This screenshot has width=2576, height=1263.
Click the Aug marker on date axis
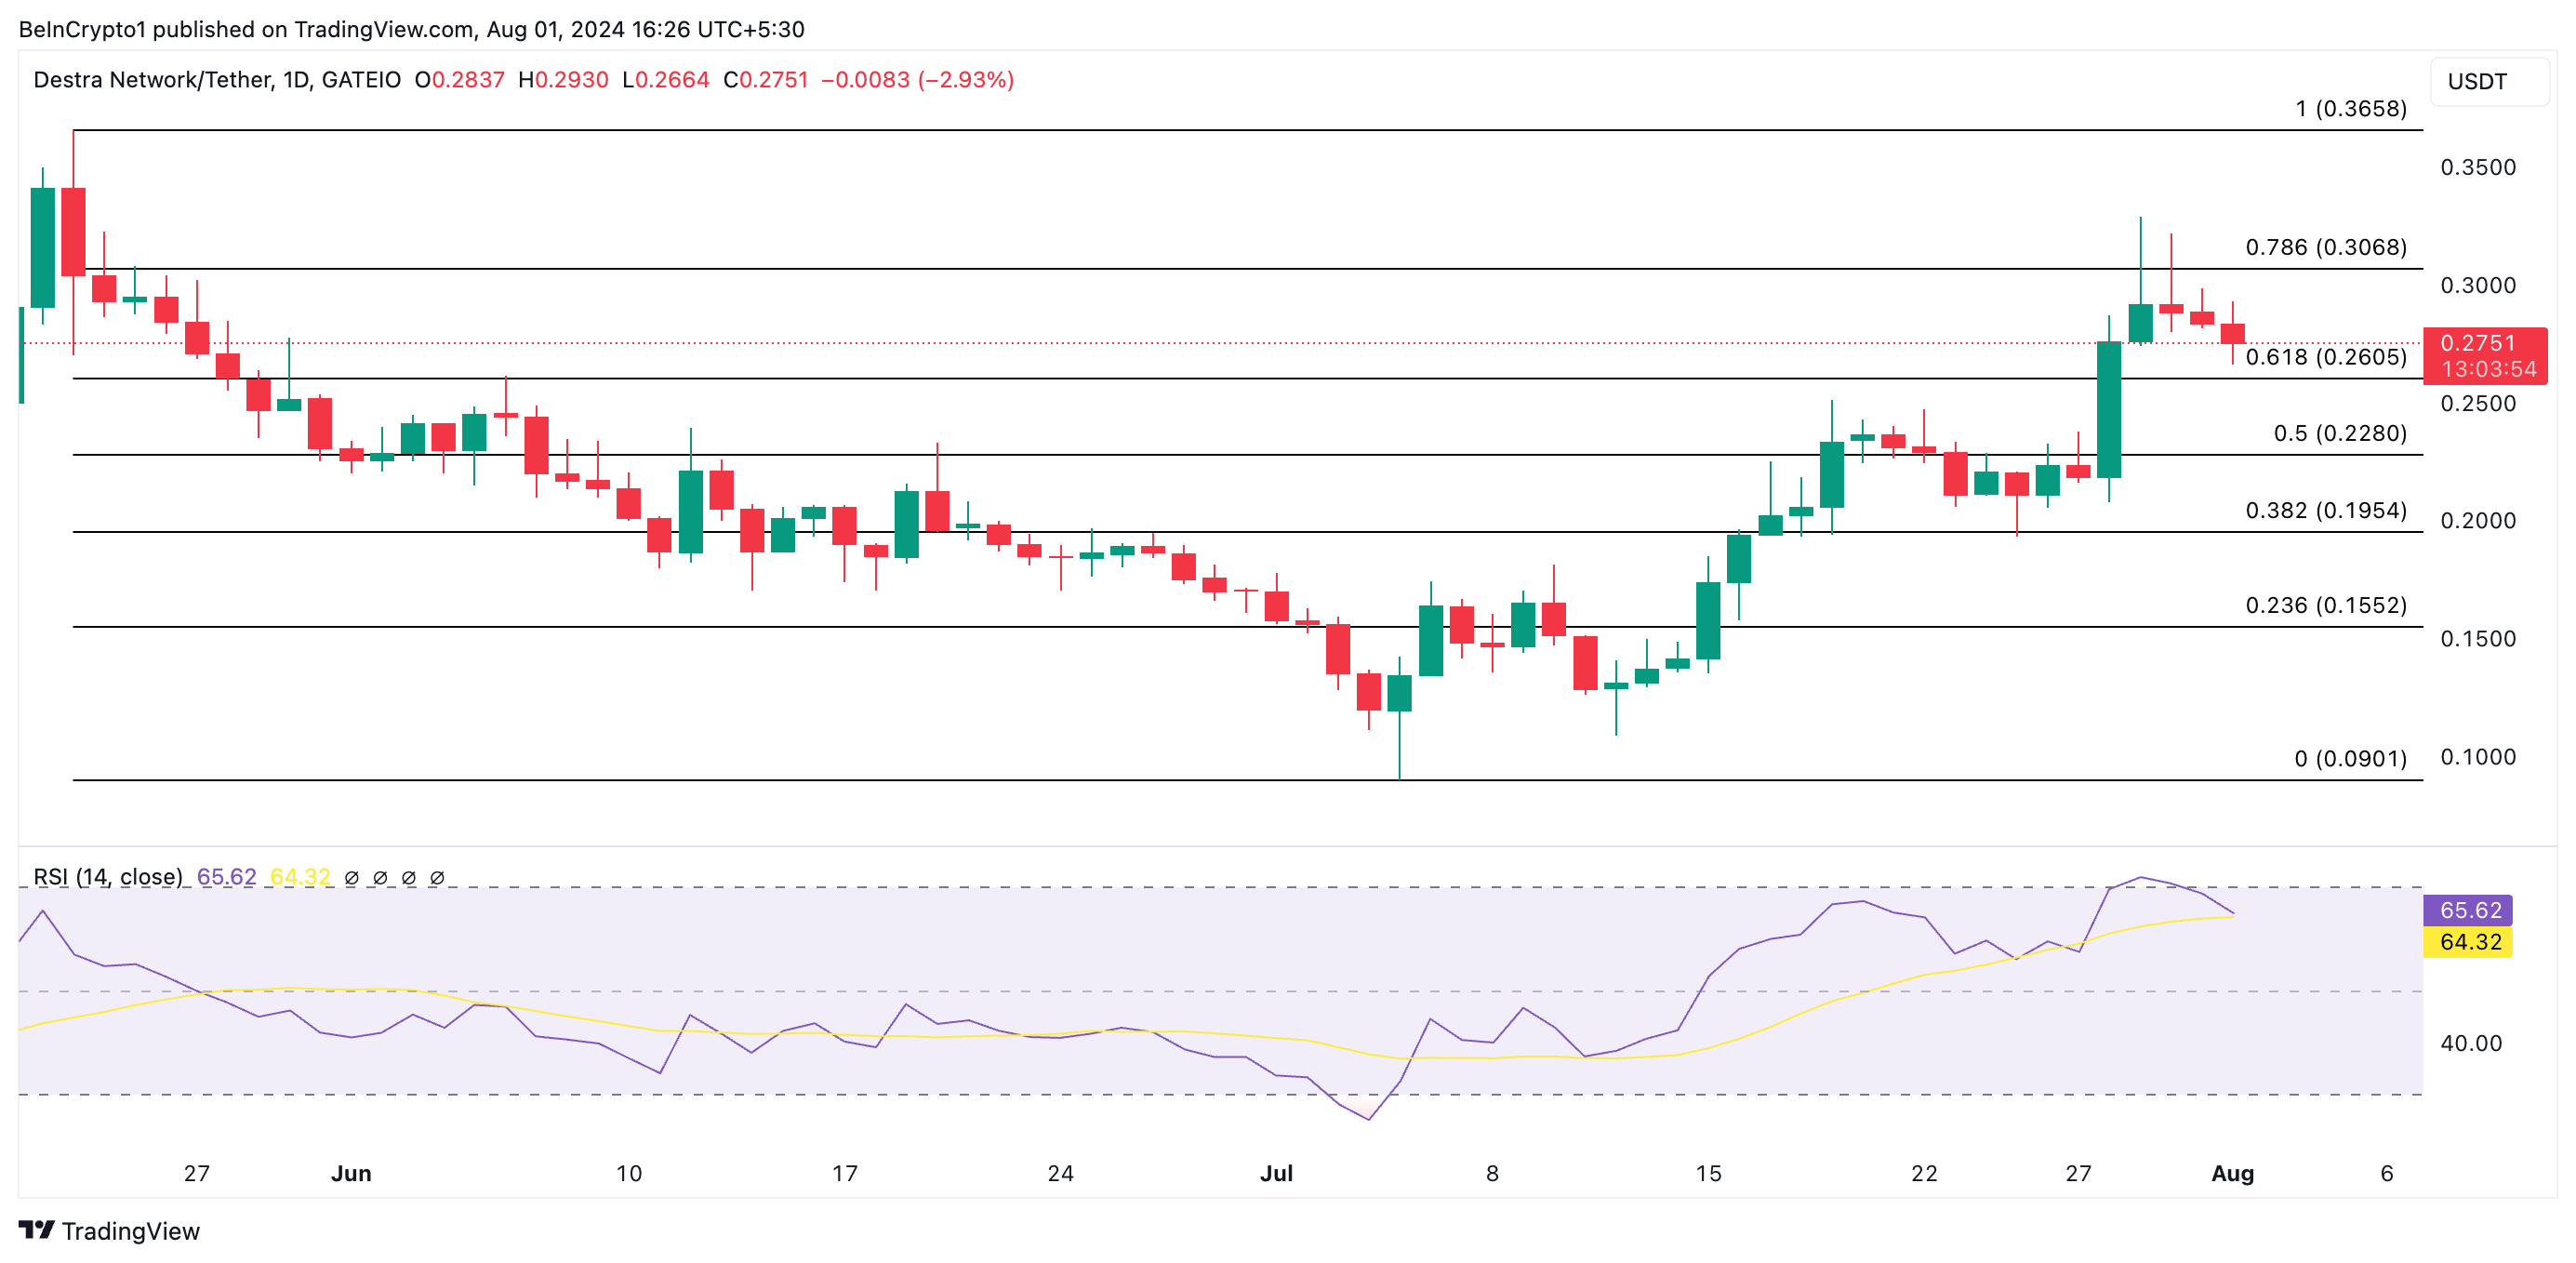[2232, 1173]
